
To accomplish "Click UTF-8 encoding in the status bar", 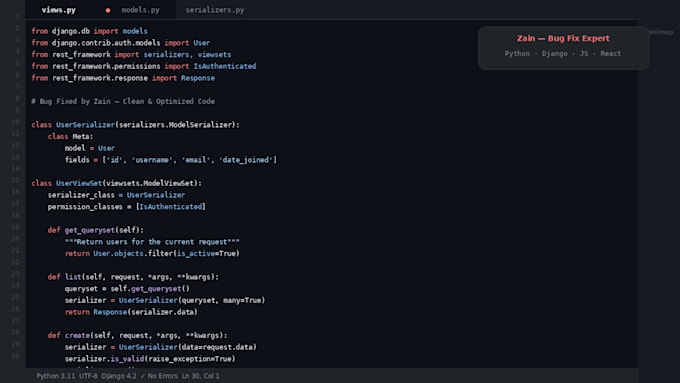I will tap(88, 376).
